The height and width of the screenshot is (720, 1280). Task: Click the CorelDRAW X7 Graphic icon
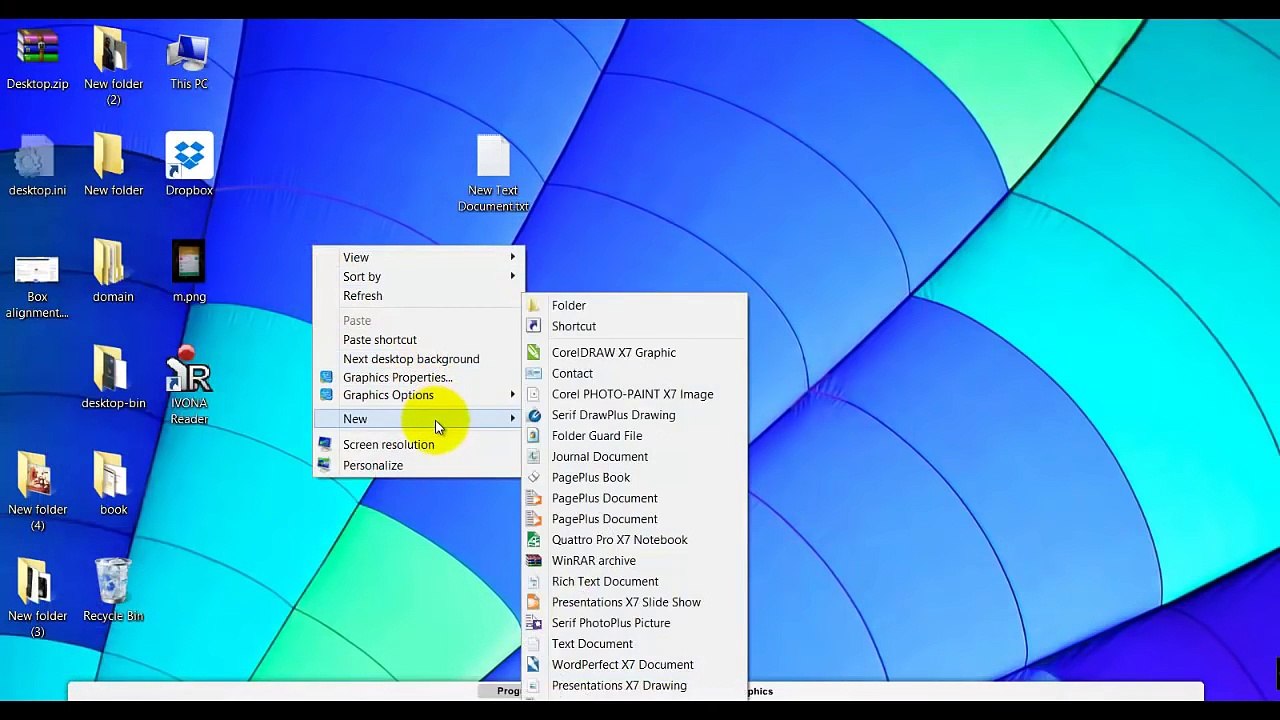coord(534,352)
